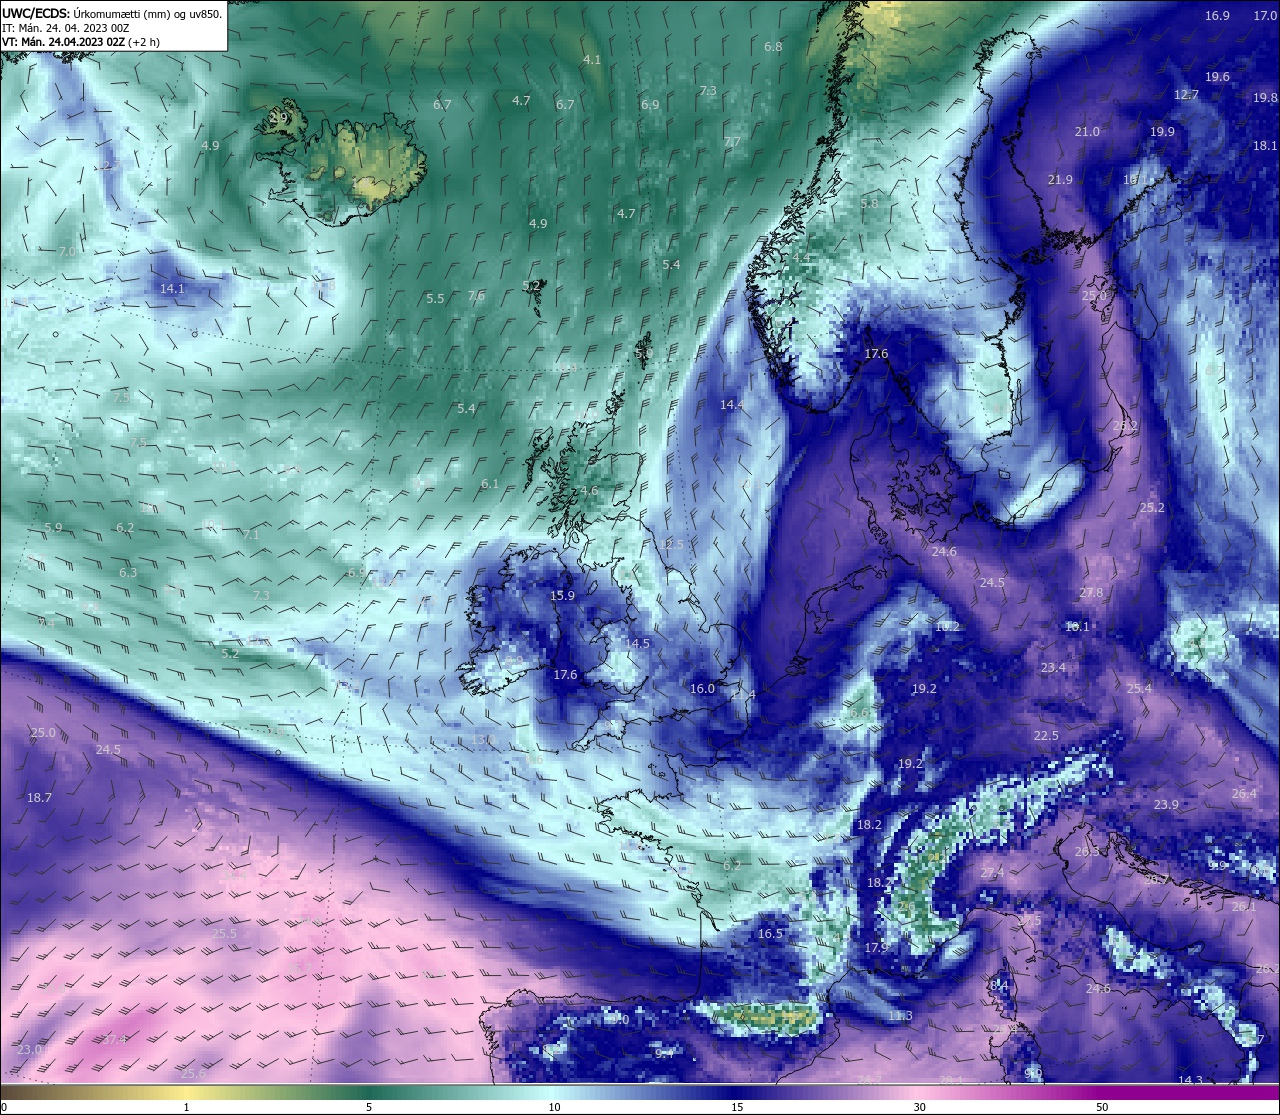
Task: Click the 23.9 value on the map
Action: (1166, 805)
